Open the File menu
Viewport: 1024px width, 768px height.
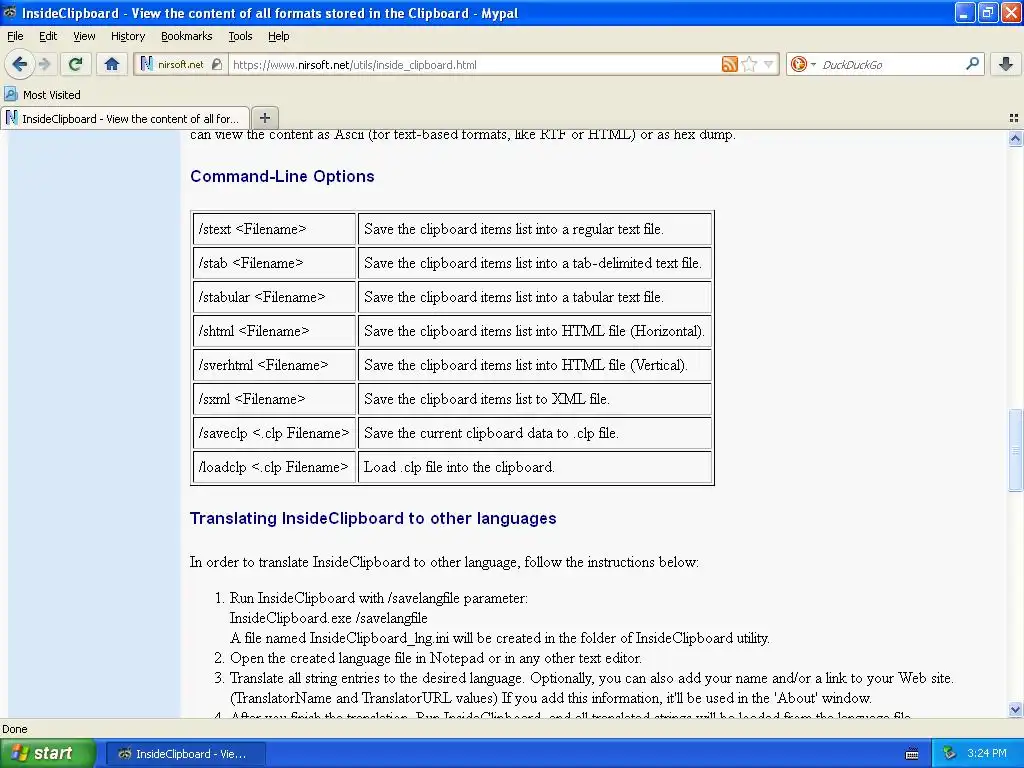[15, 36]
